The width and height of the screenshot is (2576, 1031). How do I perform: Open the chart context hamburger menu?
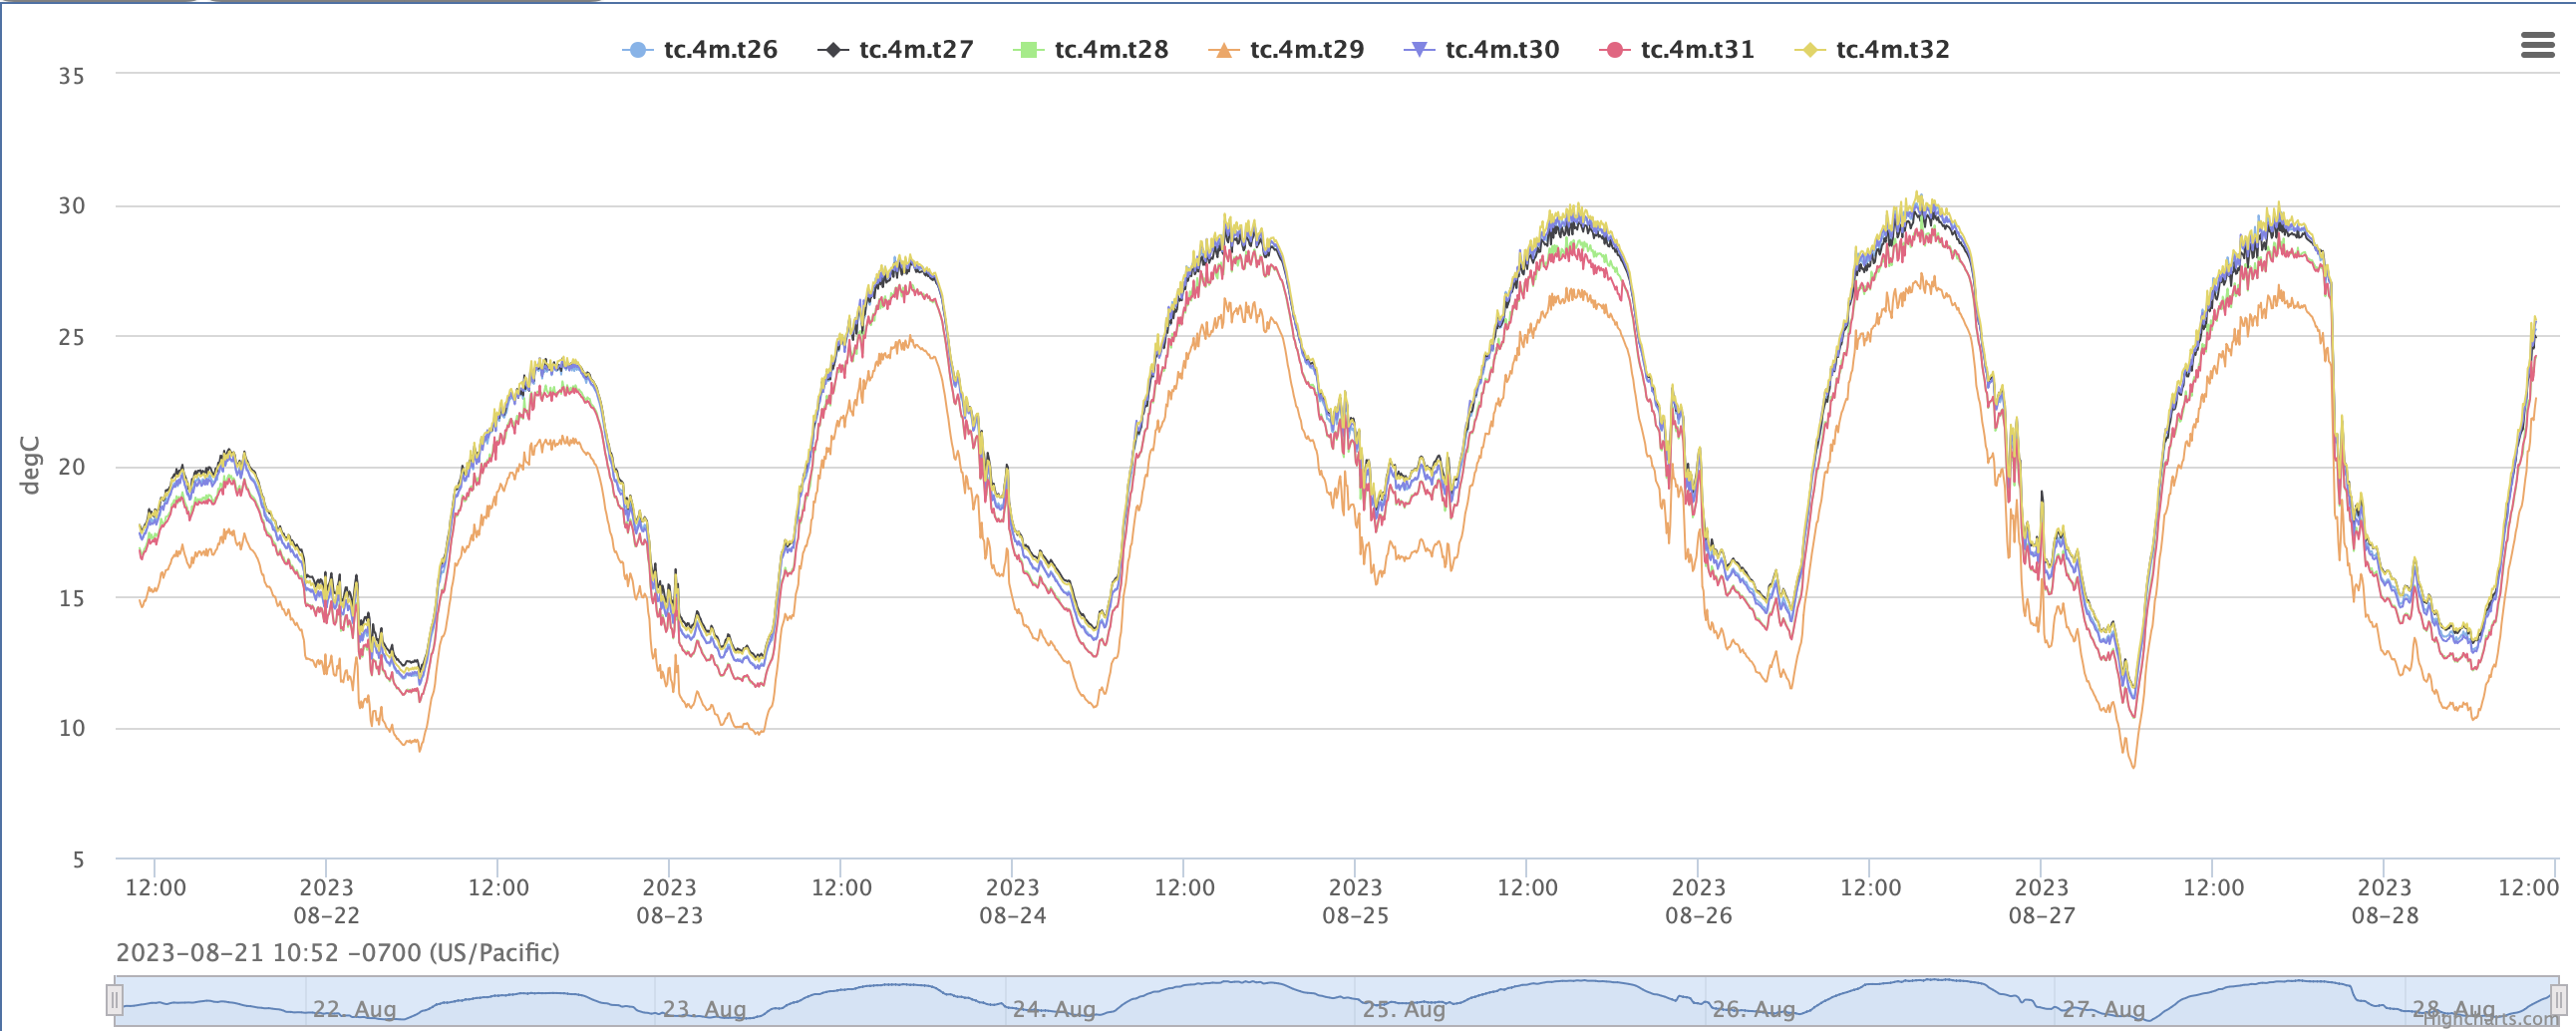pos(2537,45)
